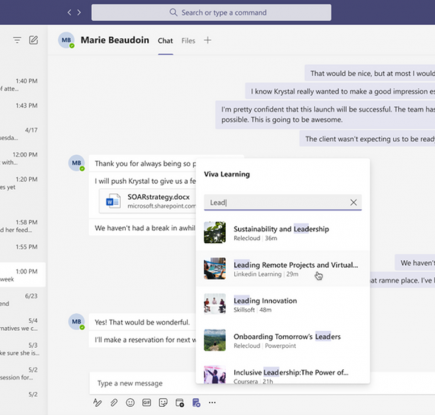Select Leading Remote Projects and Virtual course
The width and height of the screenshot is (435, 415).
click(x=283, y=269)
